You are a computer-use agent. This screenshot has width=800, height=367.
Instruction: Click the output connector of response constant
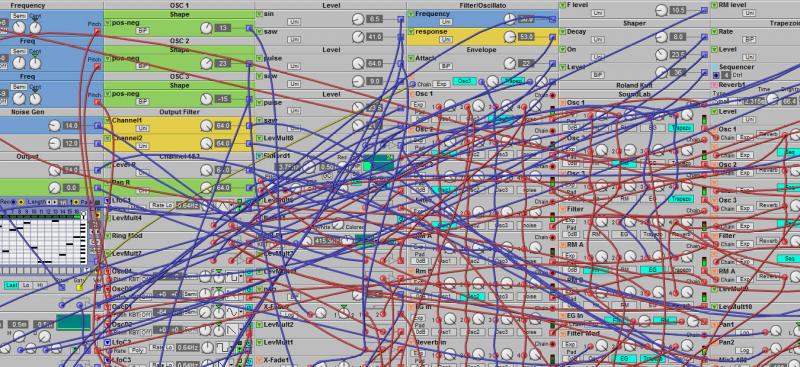553,37
